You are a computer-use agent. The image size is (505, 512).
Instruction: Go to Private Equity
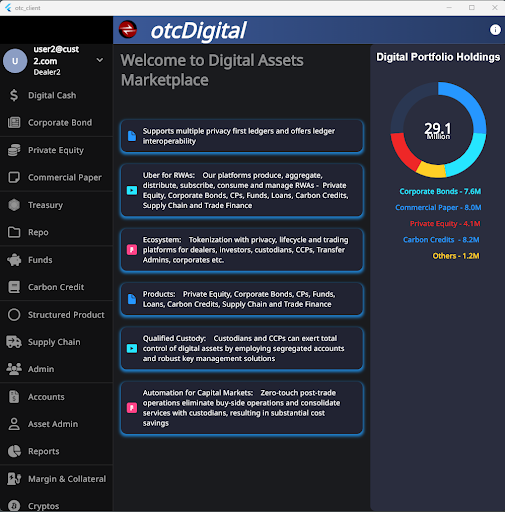[x=56, y=150]
